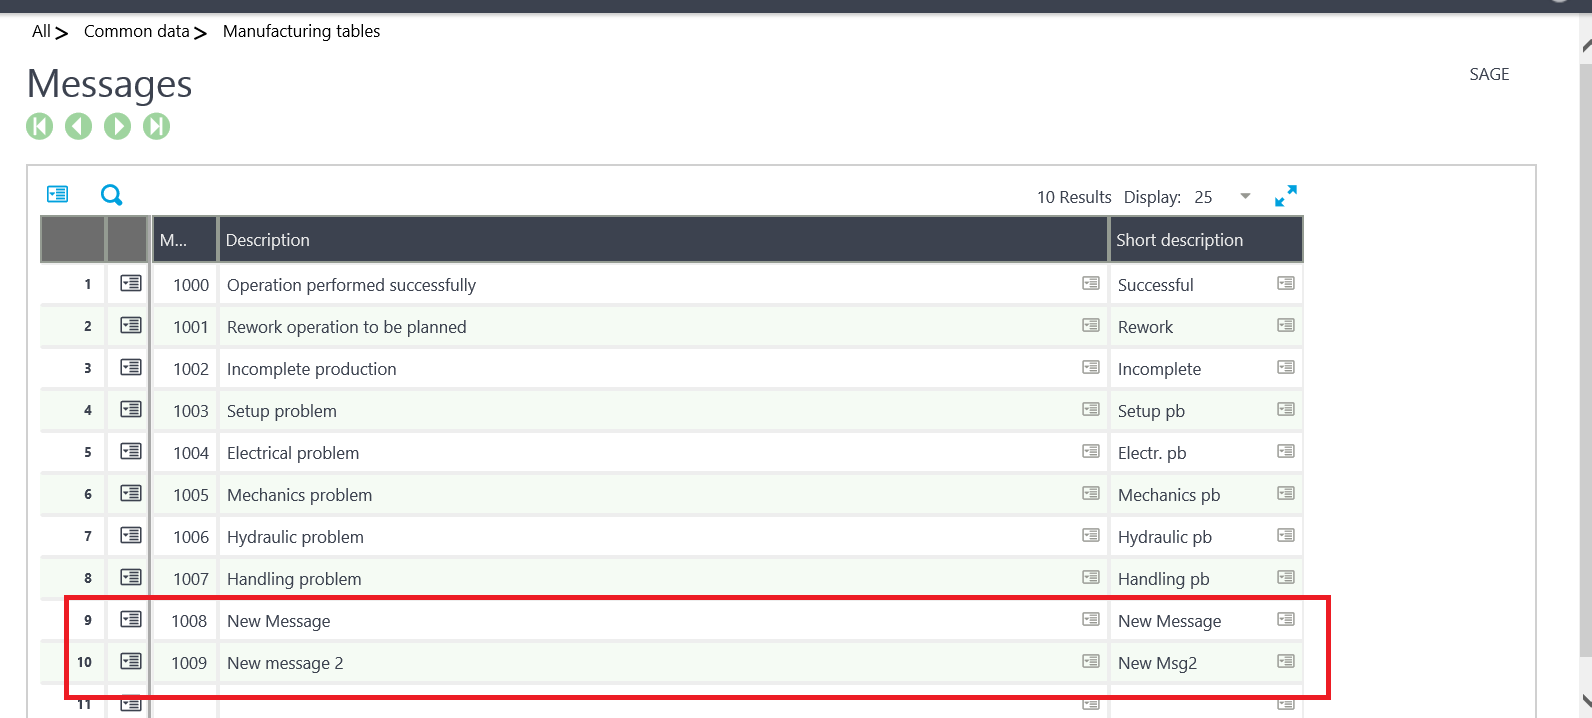Screen dimensions: 1592x718
Task: Open row actions icon for message 1008
Action: coord(131,620)
